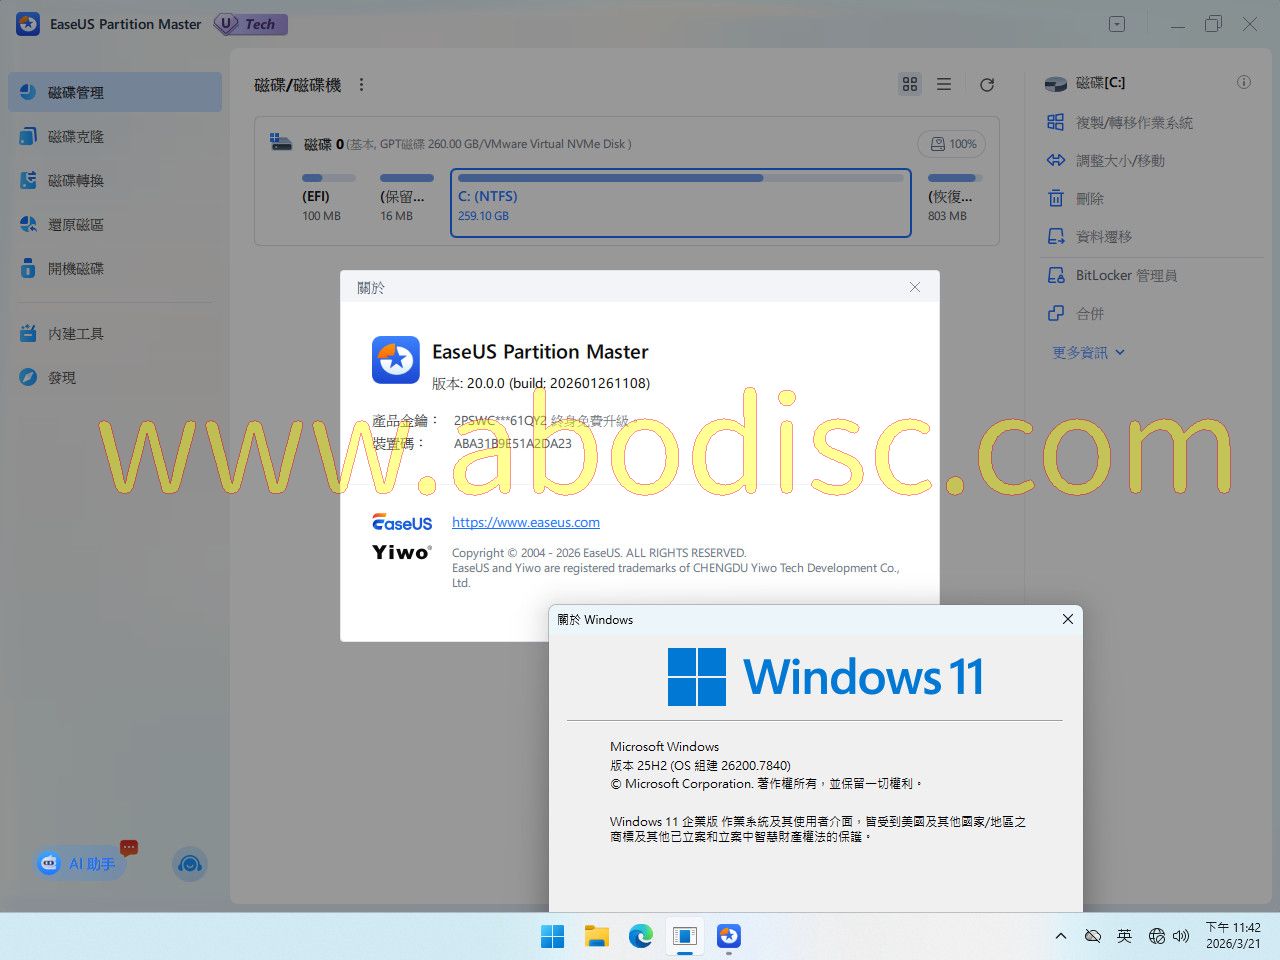
Task: Switch to list view layout
Action: (x=944, y=85)
